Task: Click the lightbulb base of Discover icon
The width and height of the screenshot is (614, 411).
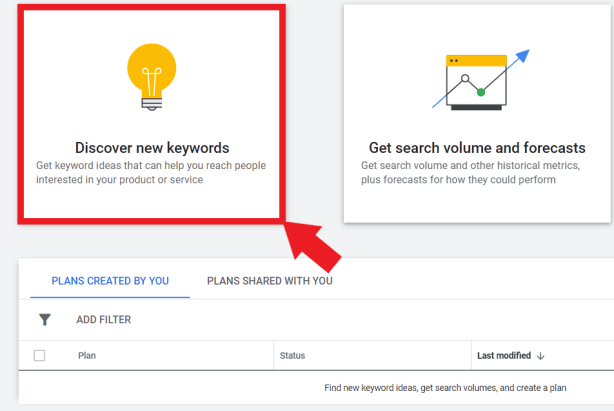Action: click(152, 104)
